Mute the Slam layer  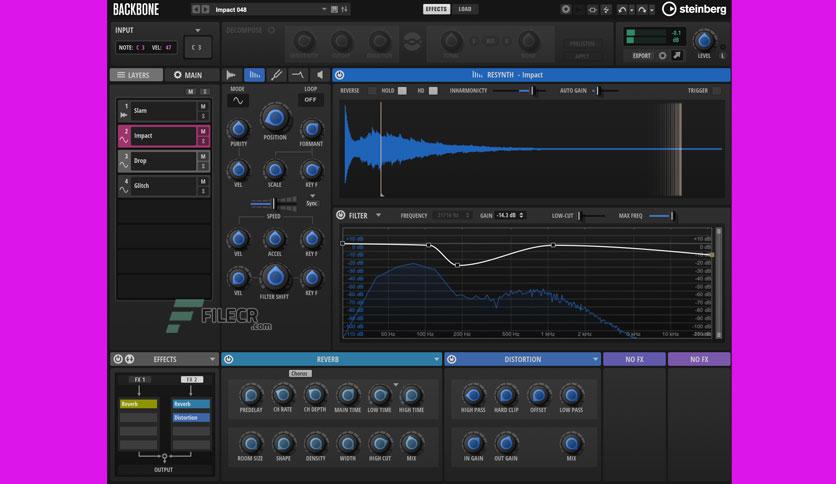pos(203,107)
